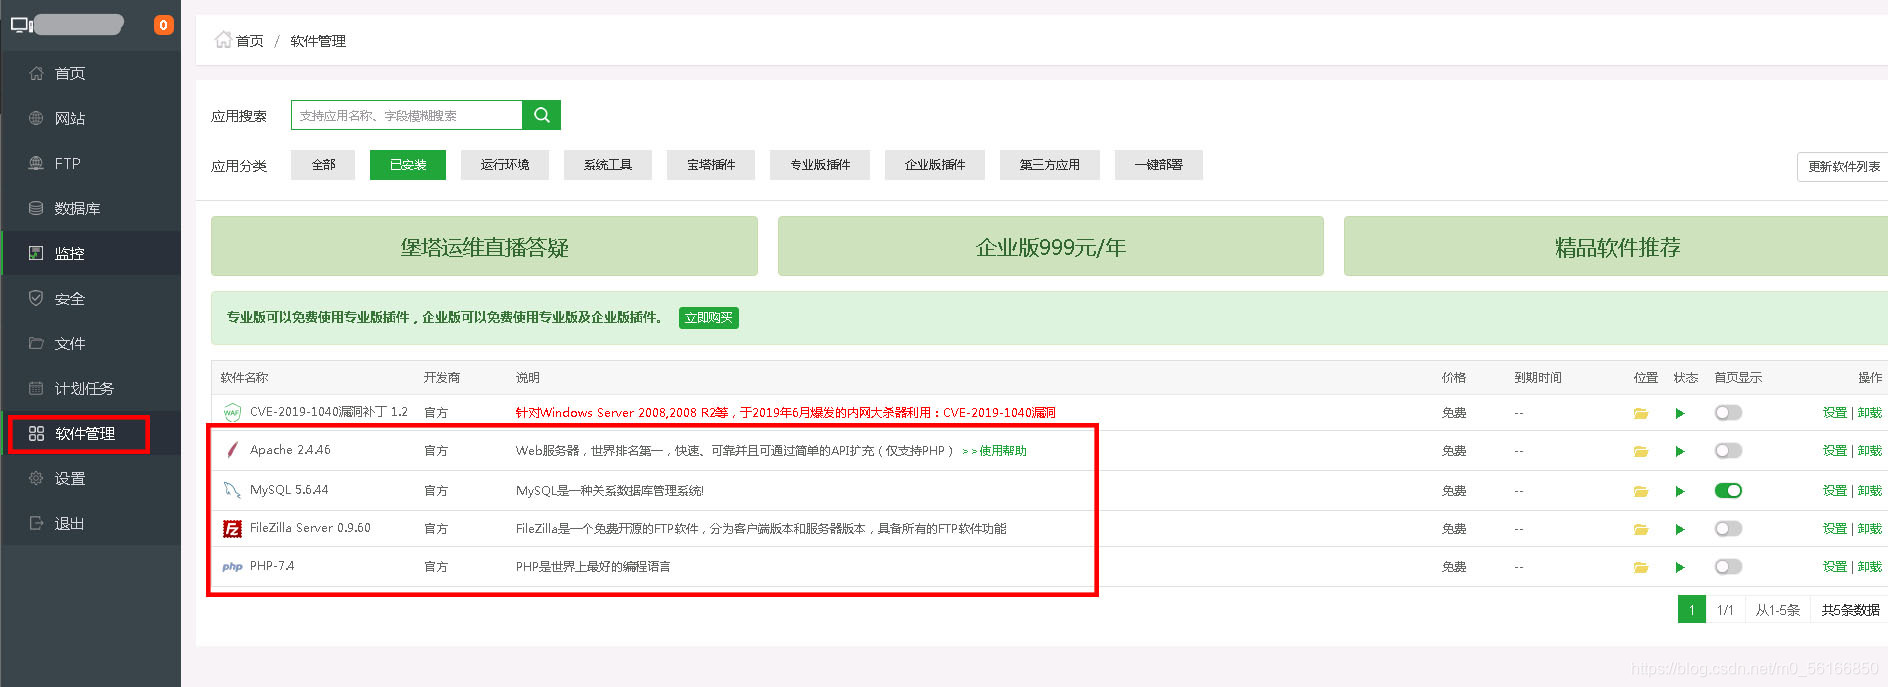Image resolution: width=1888 pixels, height=687 pixels.
Task: Click the home icon in the breadcrumb
Action: click(x=222, y=40)
